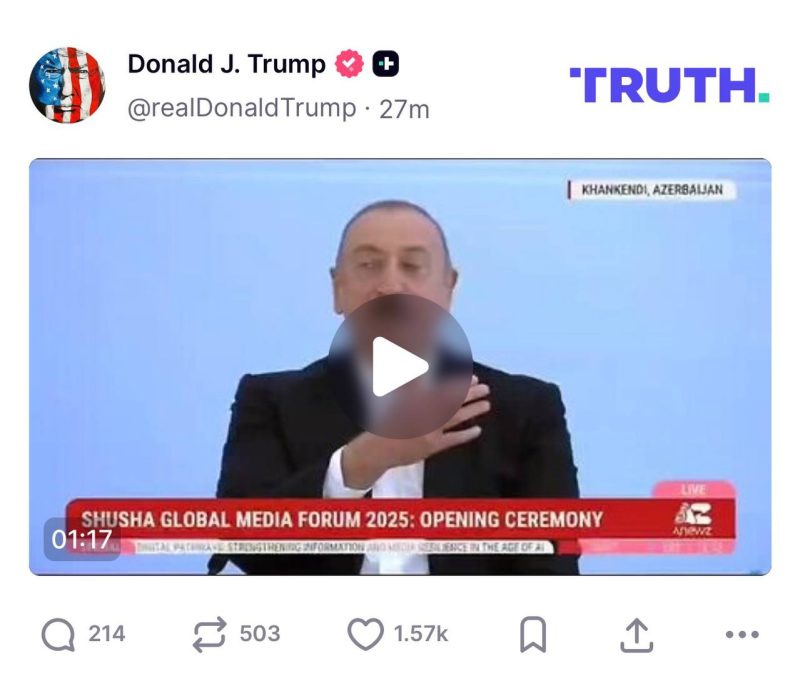View the 1.57k likes count
The height and width of the screenshot is (686, 800).
click(x=421, y=634)
